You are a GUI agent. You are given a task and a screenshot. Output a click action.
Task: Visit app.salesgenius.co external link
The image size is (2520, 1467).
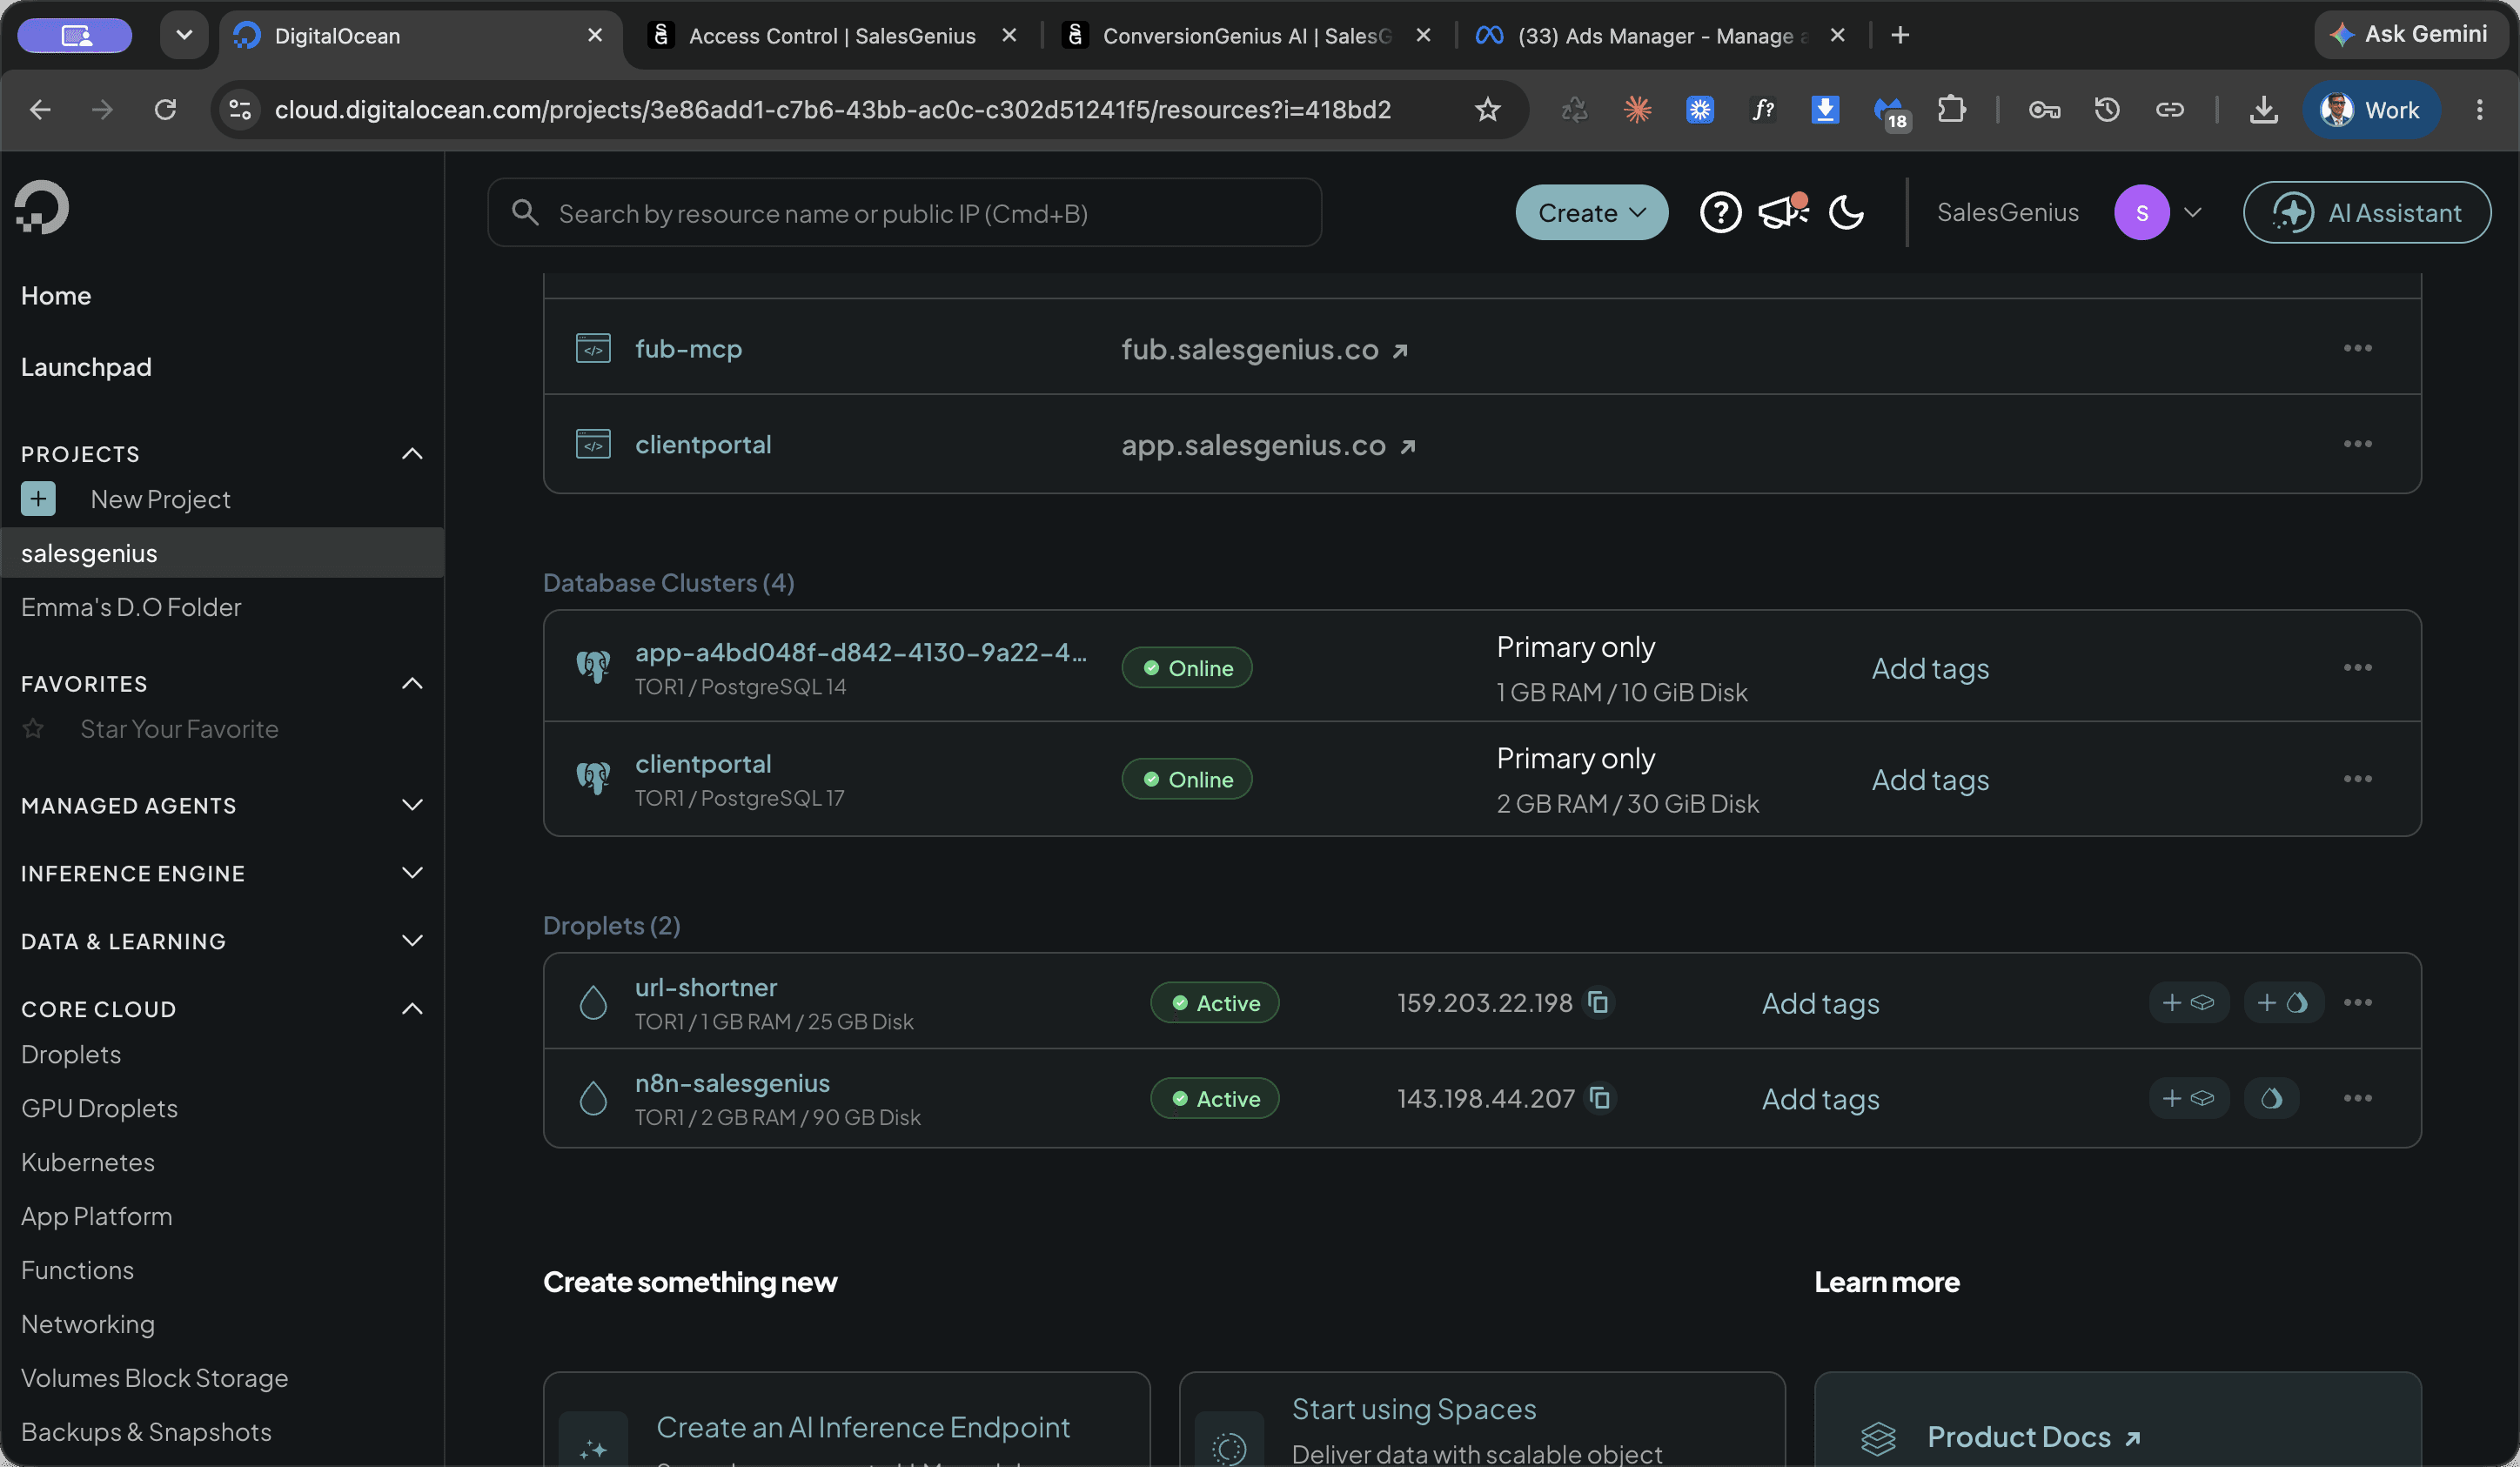click(1268, 445)
